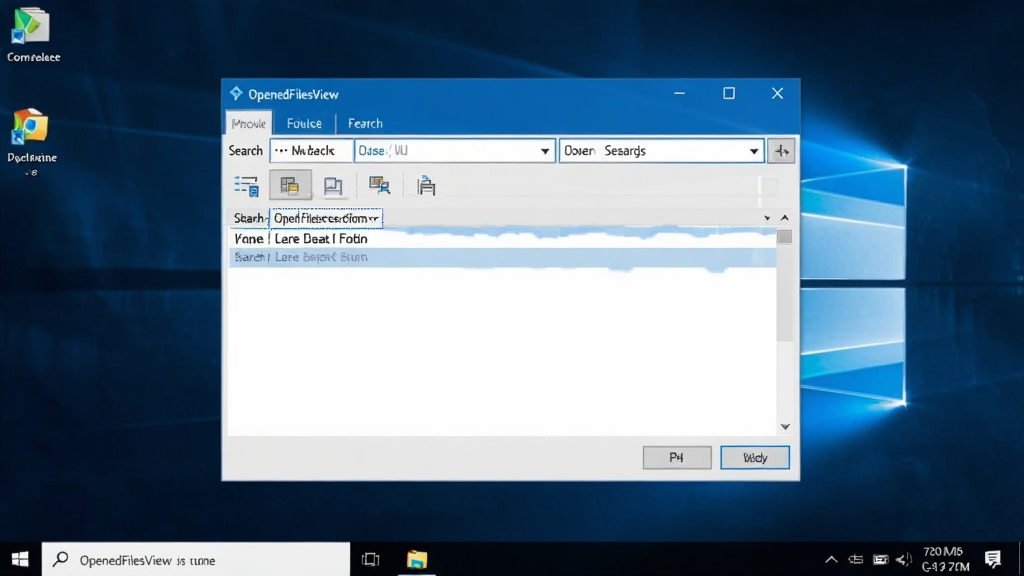
Task: Focus the Search field containing 'Nwtack'
Action: [x=312, y=151]
